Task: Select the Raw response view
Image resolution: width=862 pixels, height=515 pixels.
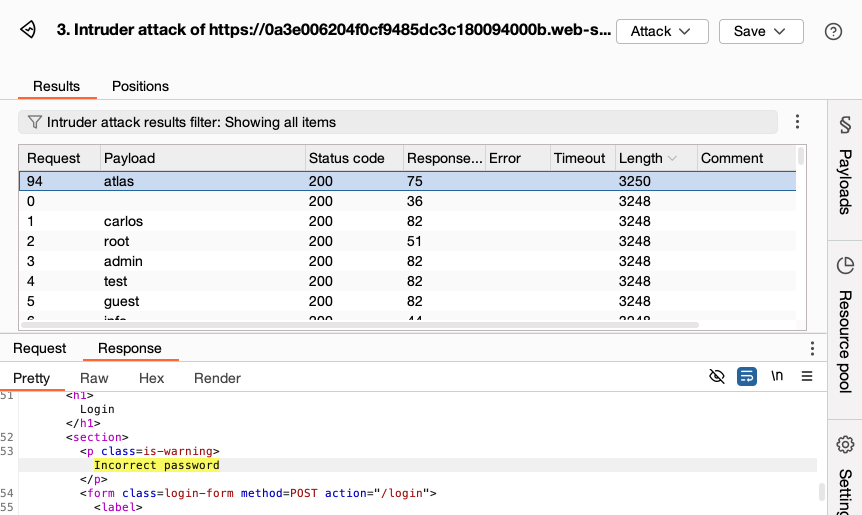Action: point(94,378)
